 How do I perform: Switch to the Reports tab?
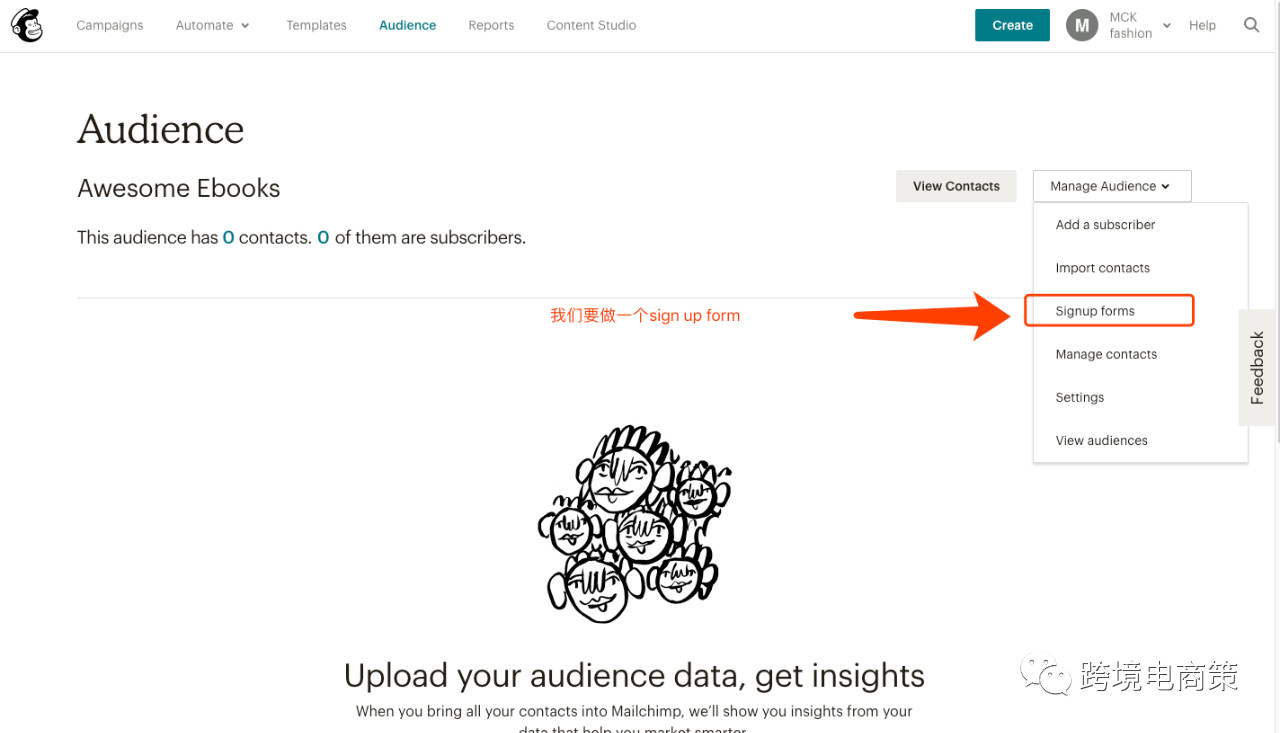(491, 25)
